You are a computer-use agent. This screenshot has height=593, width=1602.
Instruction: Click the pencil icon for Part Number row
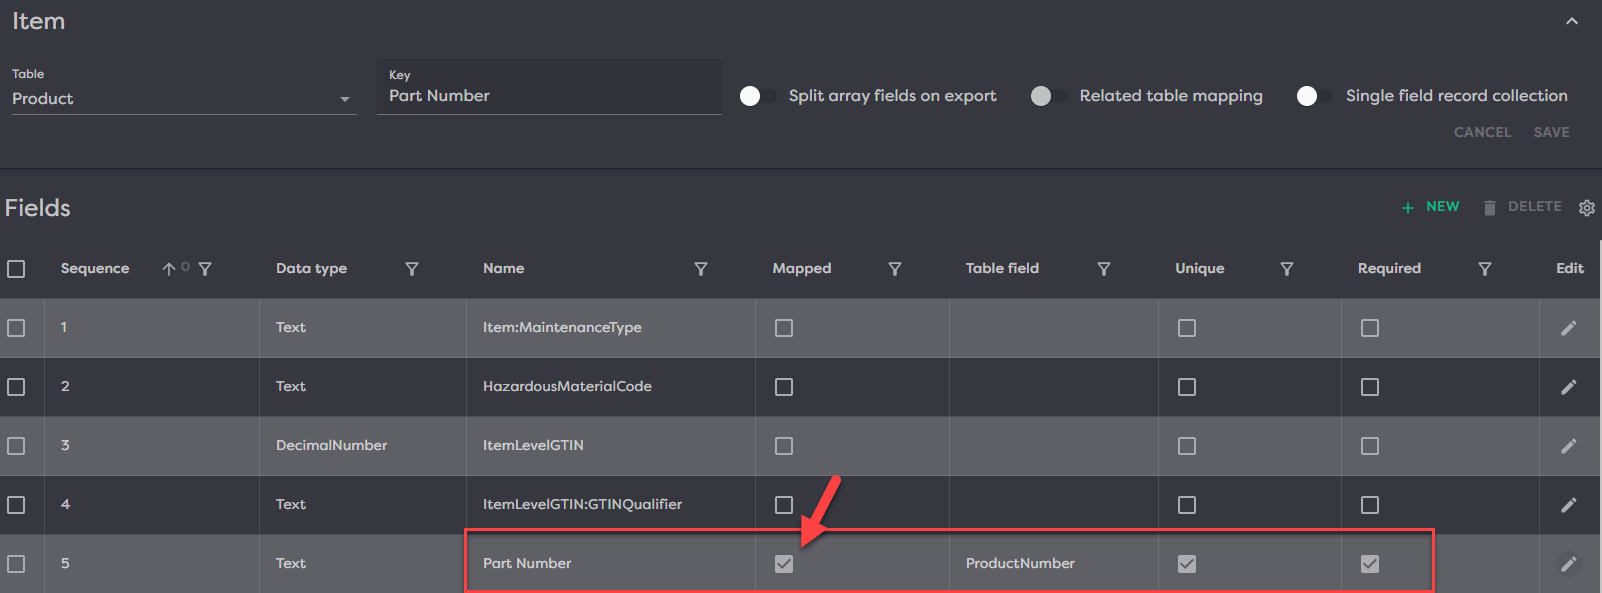coord(1568,564)
